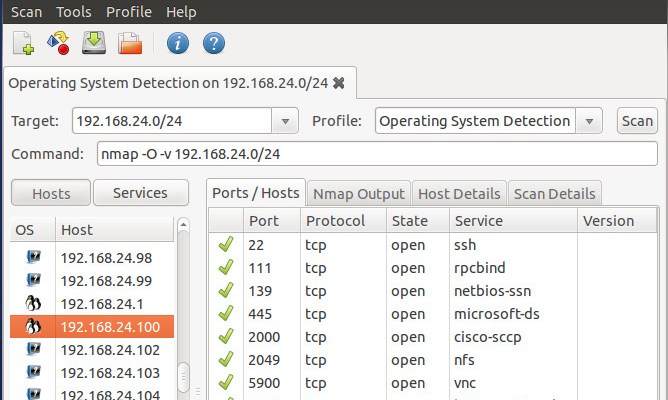Sort by the Port column header
This screenshot has height=400, width=668.
pyautogui.click(x=272, y=221)
